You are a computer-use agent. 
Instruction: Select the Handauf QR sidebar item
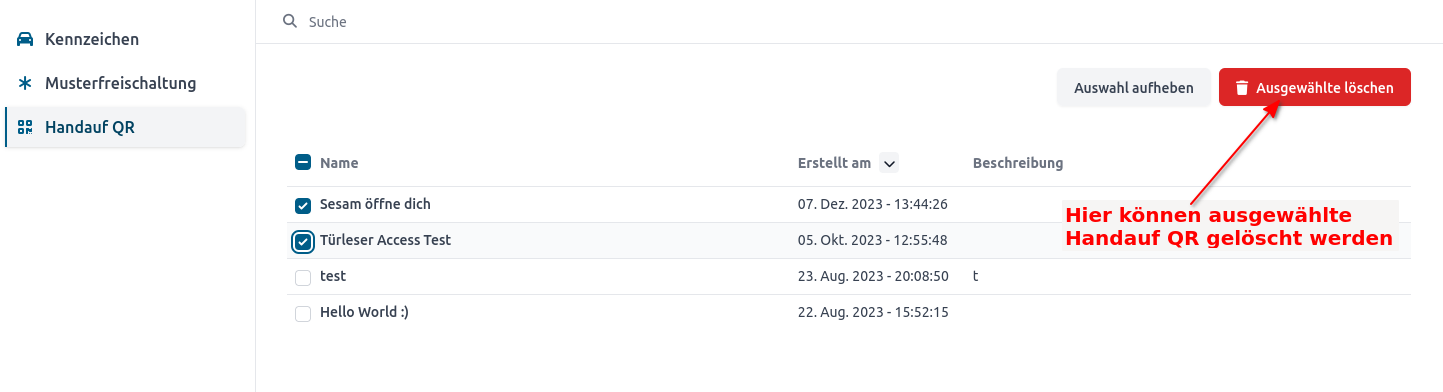click(x=125, y=127)
